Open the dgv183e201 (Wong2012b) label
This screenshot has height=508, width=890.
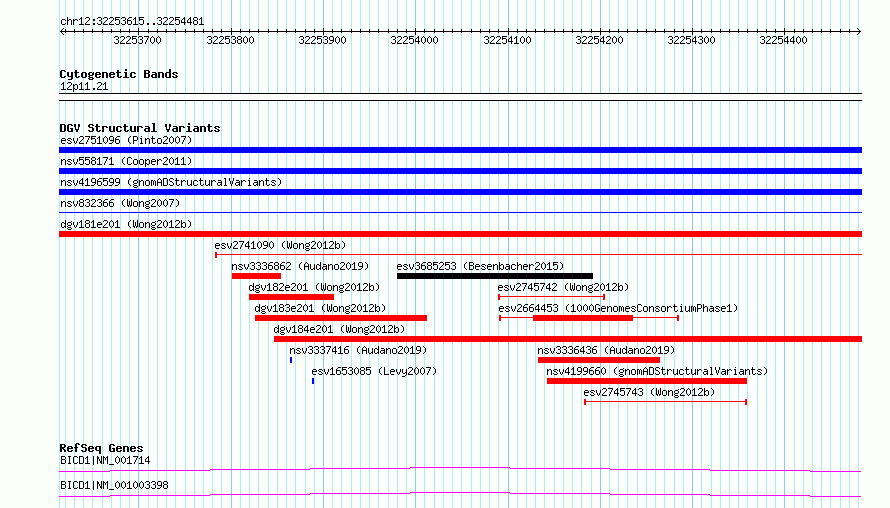point(320,308)
